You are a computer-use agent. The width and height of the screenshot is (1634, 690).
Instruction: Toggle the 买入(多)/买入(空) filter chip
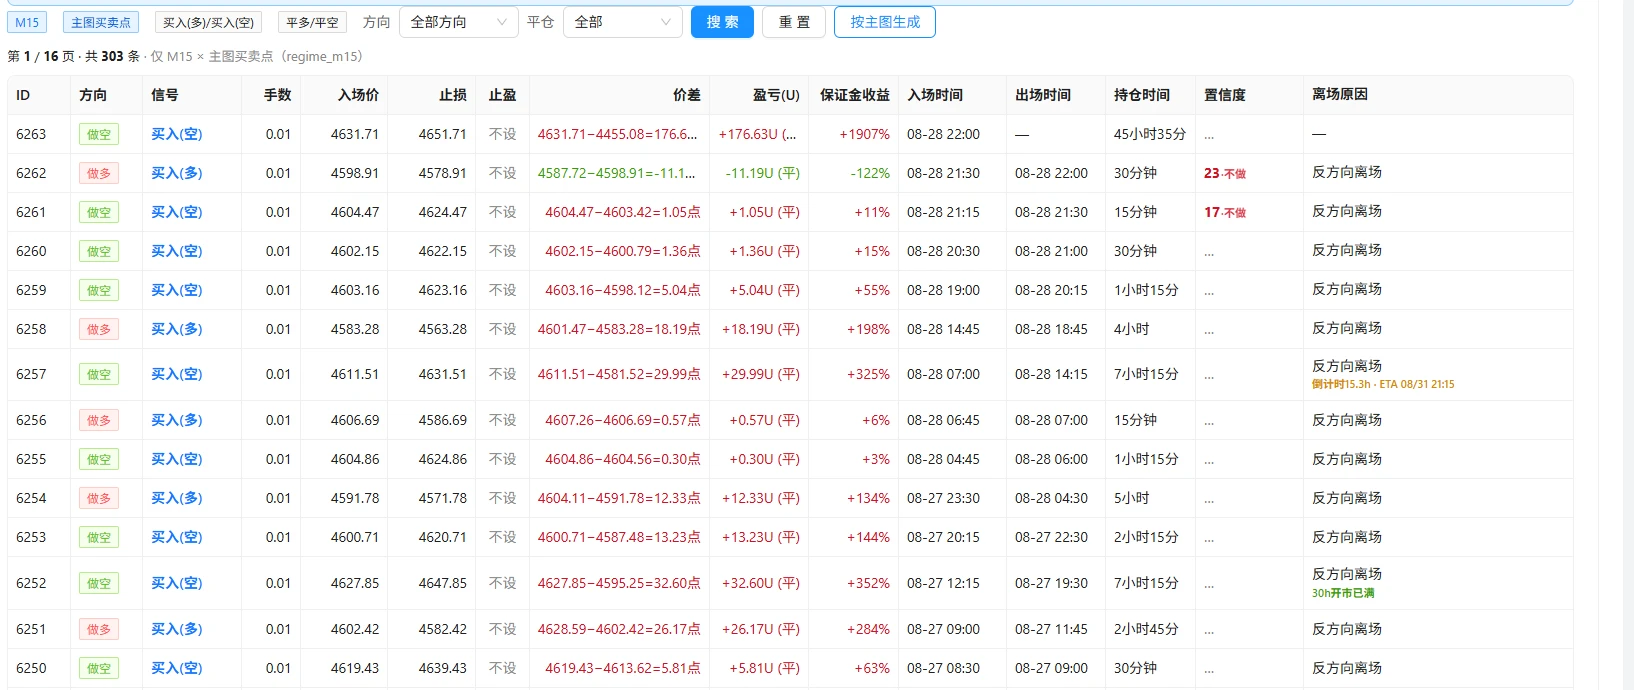209,22
